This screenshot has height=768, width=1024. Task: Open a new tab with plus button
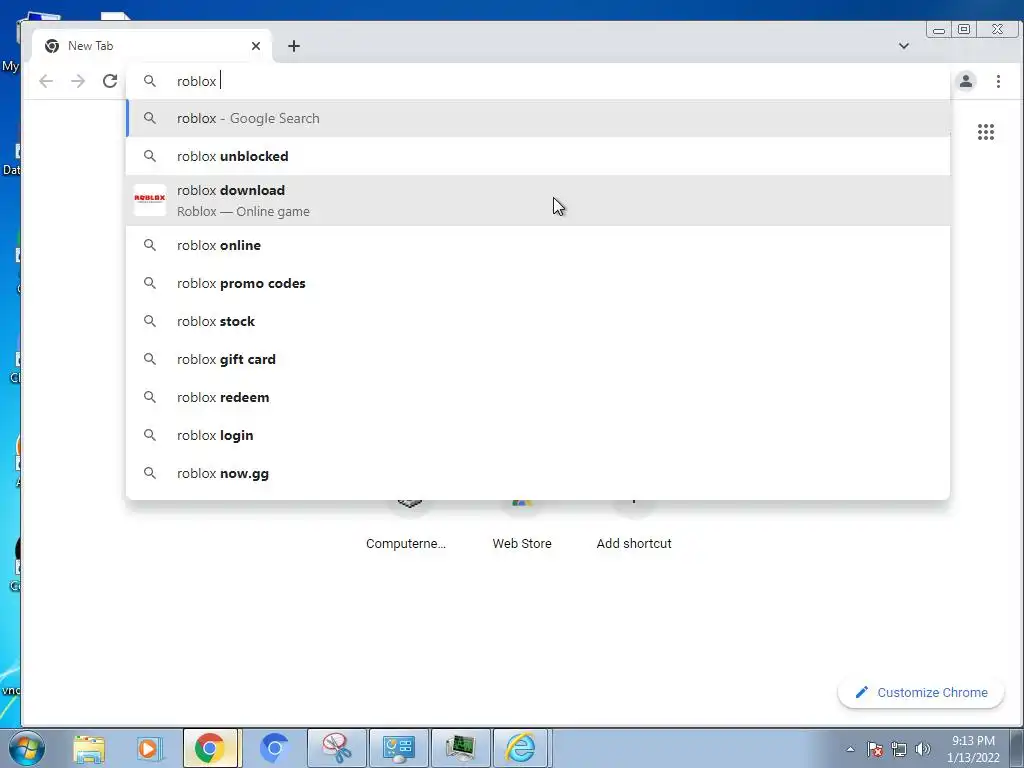294,46
